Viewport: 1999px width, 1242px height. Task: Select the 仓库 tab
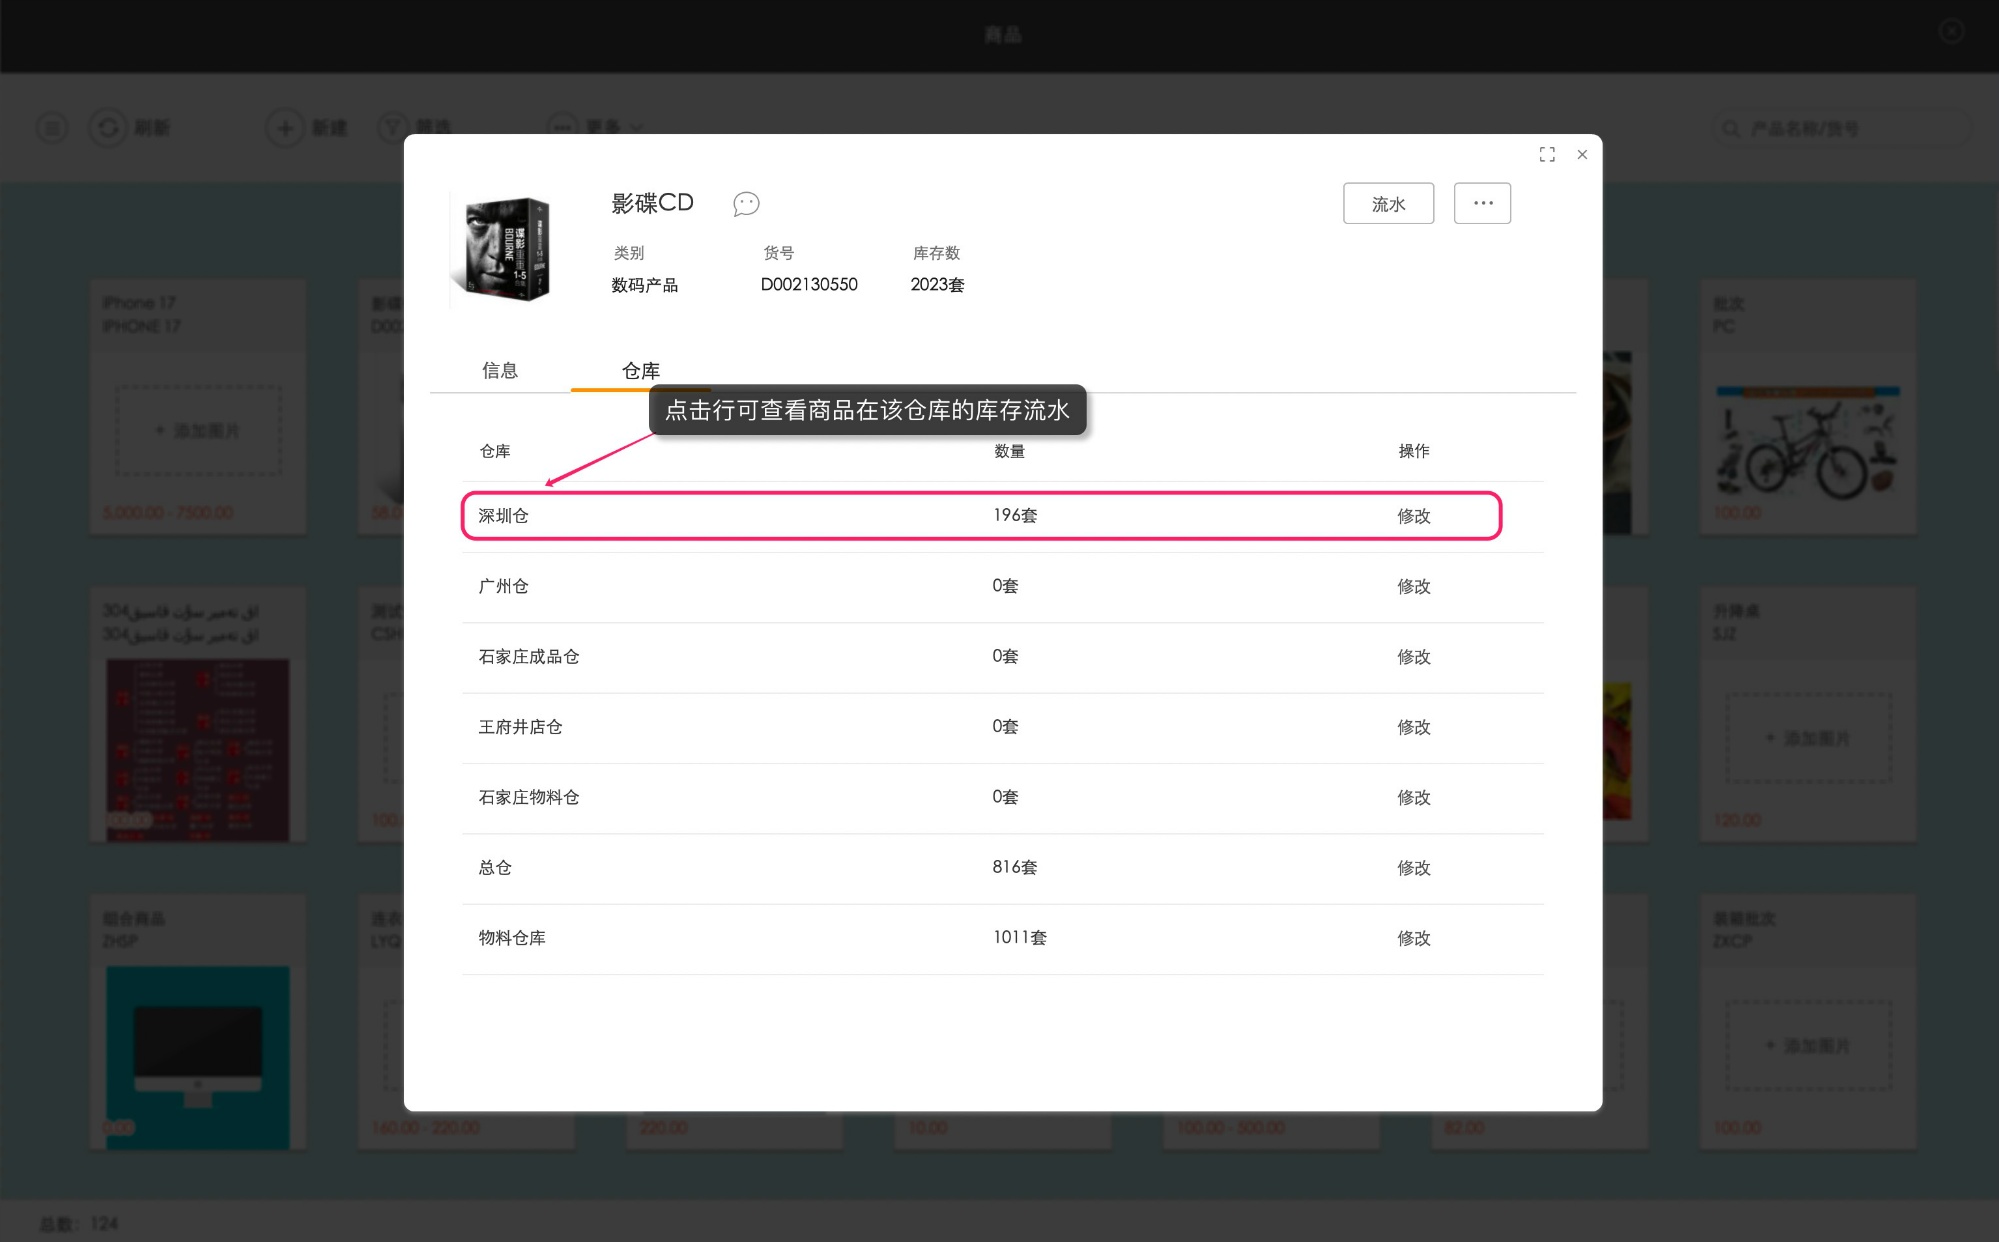(x=639, y=370)
